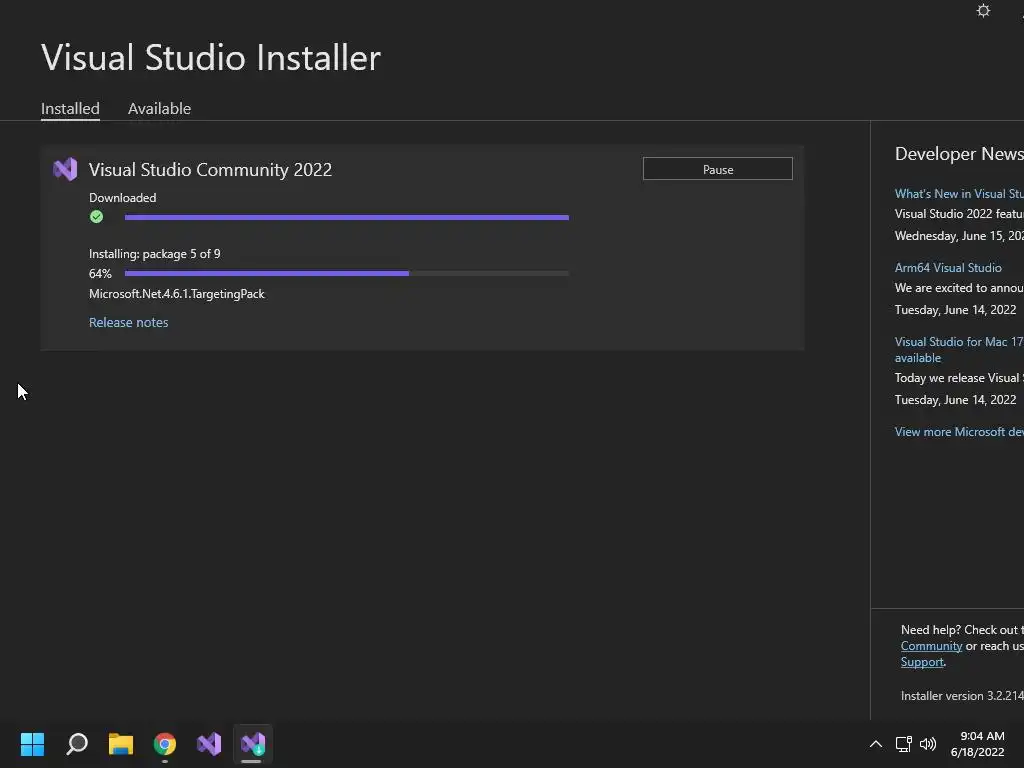The height and width of the screenshot is (768, 1024).
Task: Open Visual Studio for Mac news link
Action: pyautogui.click(x=959, y=349)
